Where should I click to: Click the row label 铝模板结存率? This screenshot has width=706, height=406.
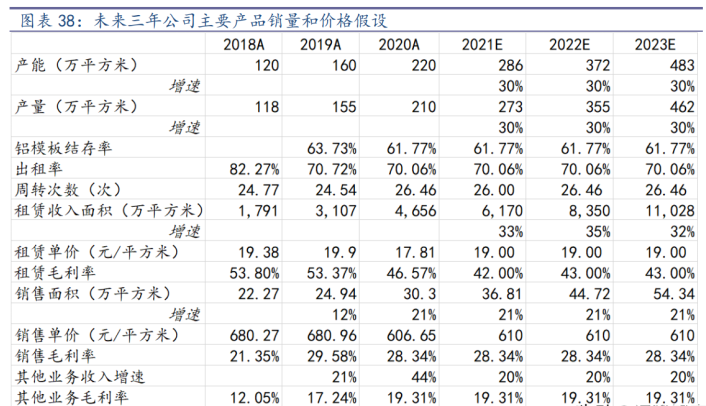[x=63, y=148]
